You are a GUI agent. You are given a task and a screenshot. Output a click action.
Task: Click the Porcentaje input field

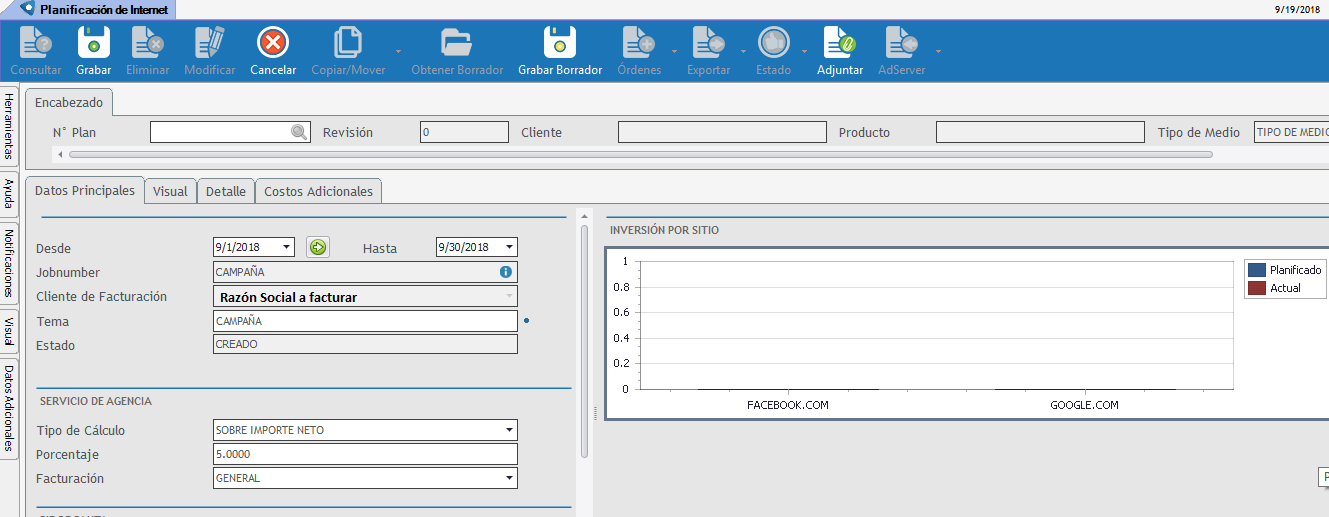[x=365, y=455]
